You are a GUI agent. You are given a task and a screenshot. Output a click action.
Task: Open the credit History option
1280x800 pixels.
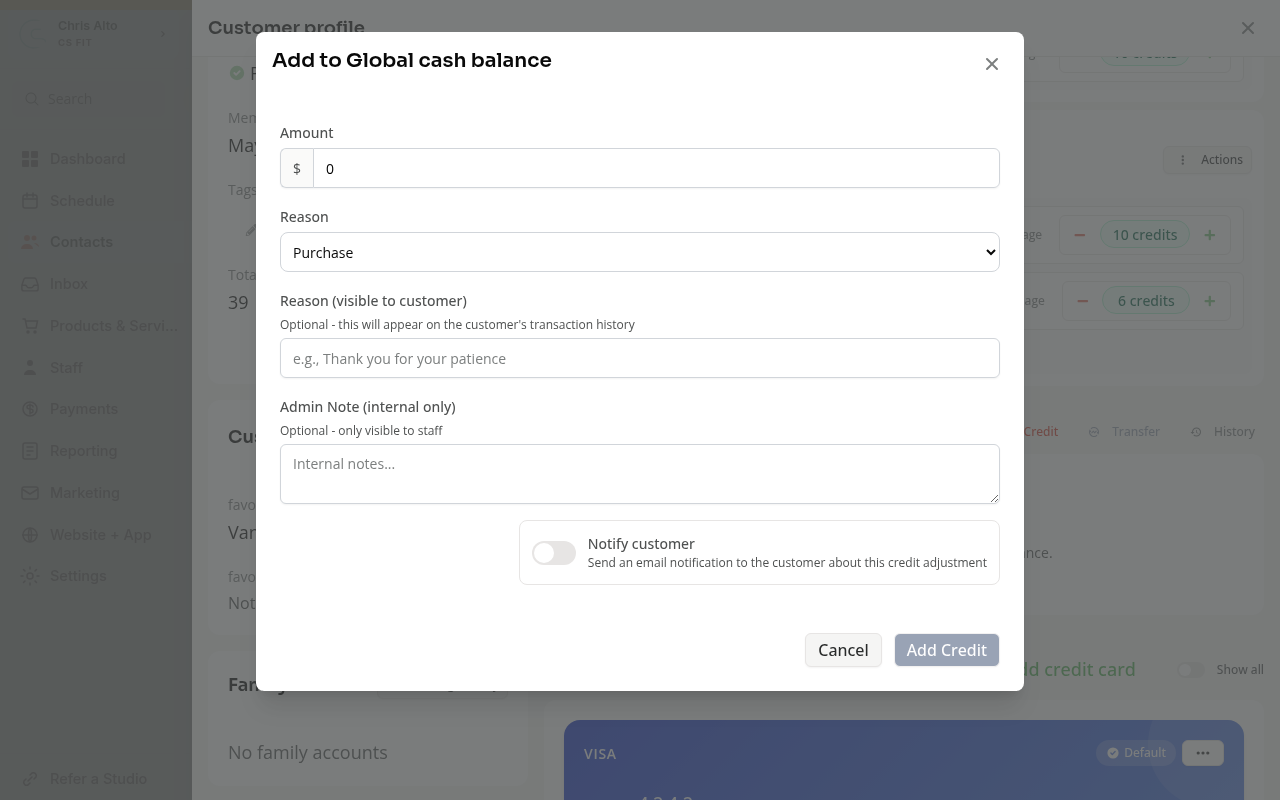[1222, 432]
